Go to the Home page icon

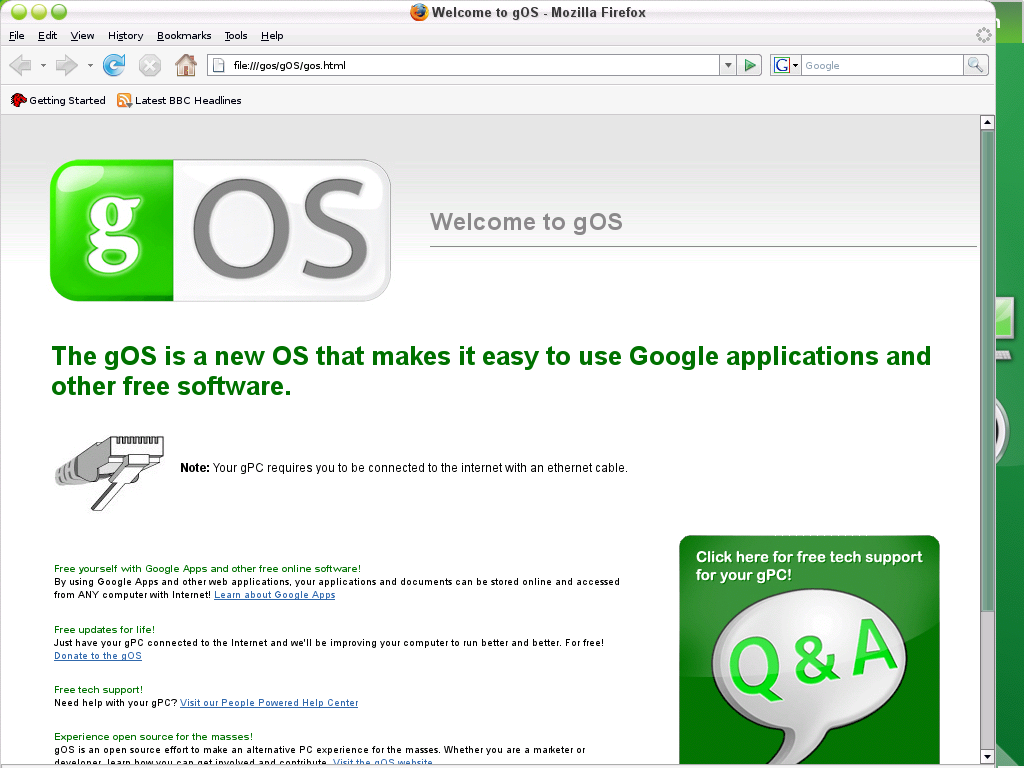click(x=185, y=66)
